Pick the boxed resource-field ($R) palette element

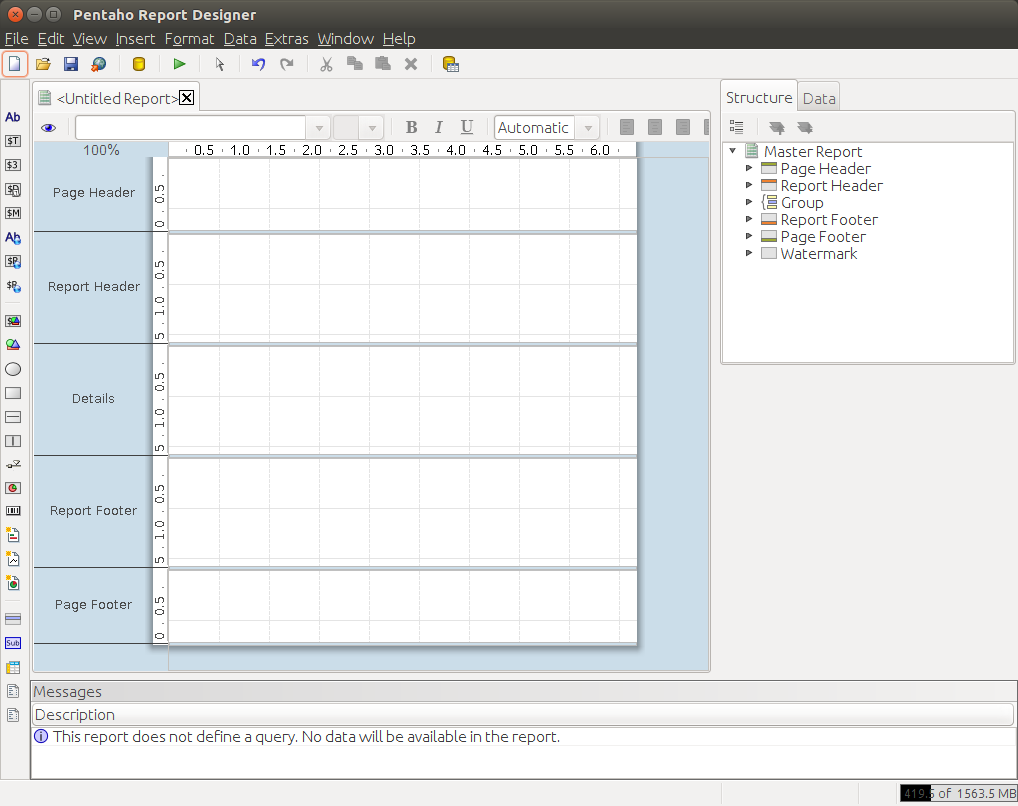coord(13,262)
